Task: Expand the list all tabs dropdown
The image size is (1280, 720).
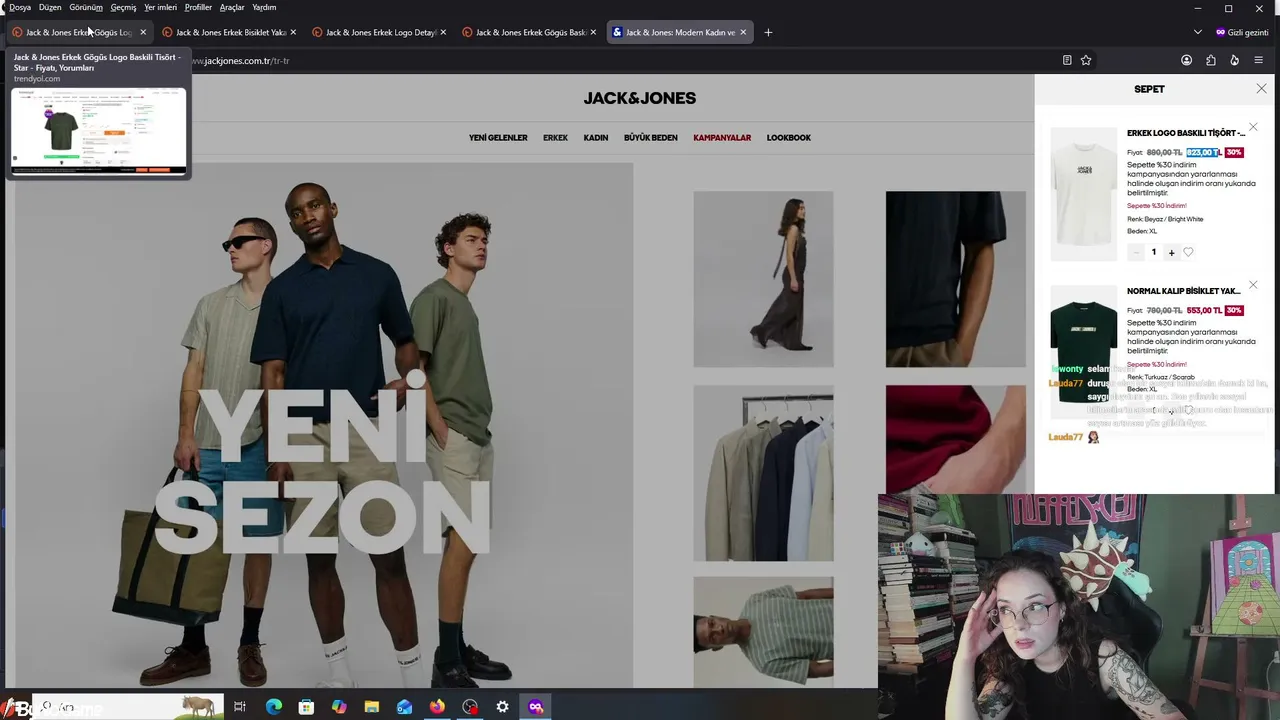Action: tap(1197, 32)
